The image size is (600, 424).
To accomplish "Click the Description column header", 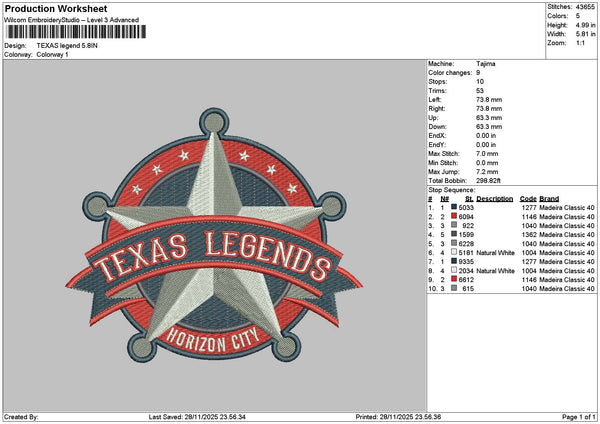I will point(494,199).
